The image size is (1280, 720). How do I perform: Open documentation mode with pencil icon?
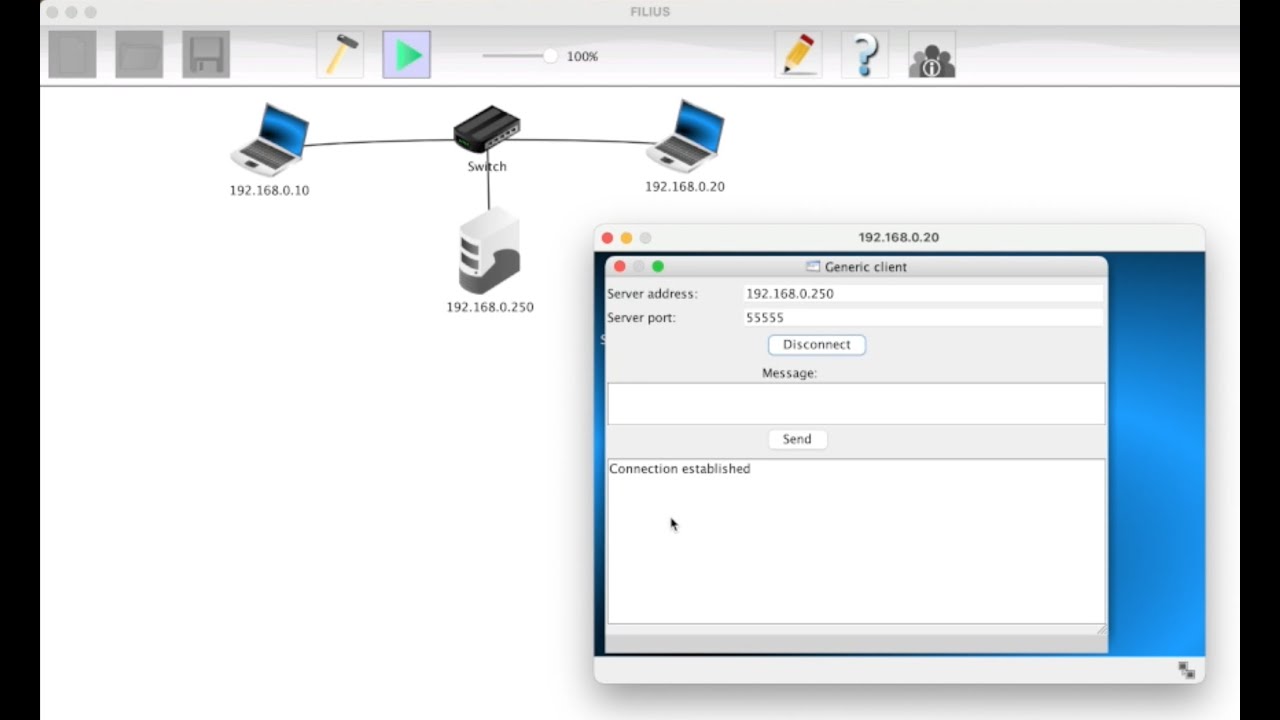pos(798,55)
